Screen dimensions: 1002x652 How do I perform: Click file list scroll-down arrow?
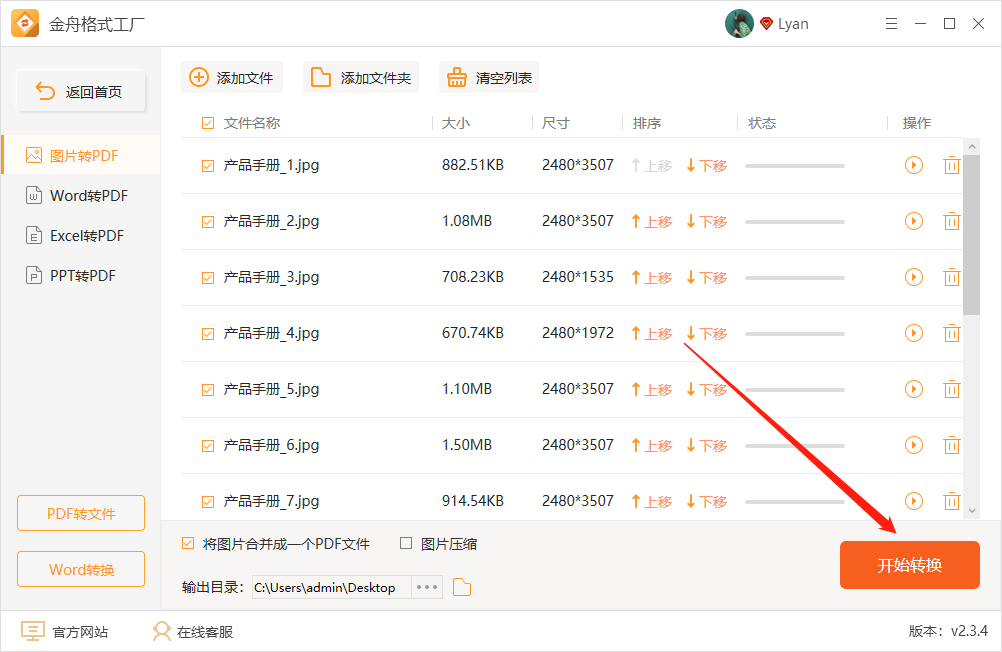click(x=972, y=510)
